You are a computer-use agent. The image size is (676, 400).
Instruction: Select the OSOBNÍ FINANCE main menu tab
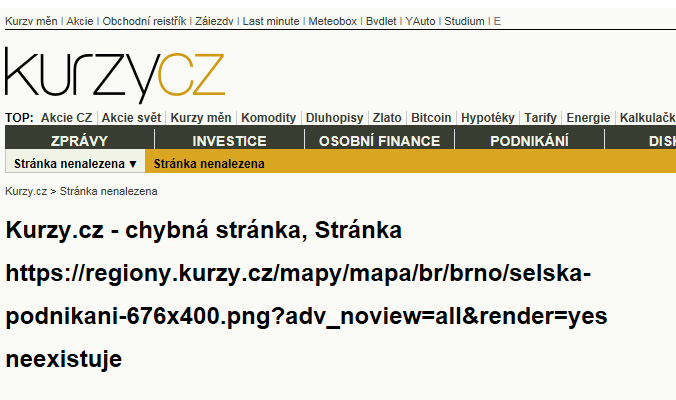click(379, 141)
